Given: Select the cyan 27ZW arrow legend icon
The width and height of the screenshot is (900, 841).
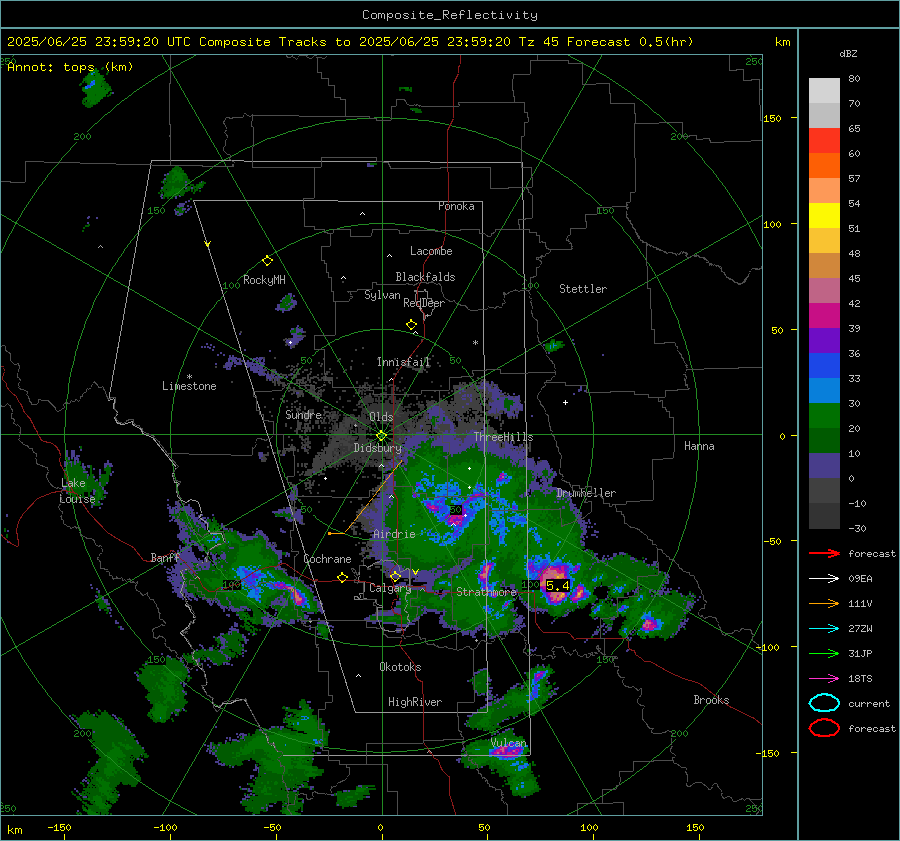Looking at the screenshot, I should pyautogui.click(x=824, y=629).
